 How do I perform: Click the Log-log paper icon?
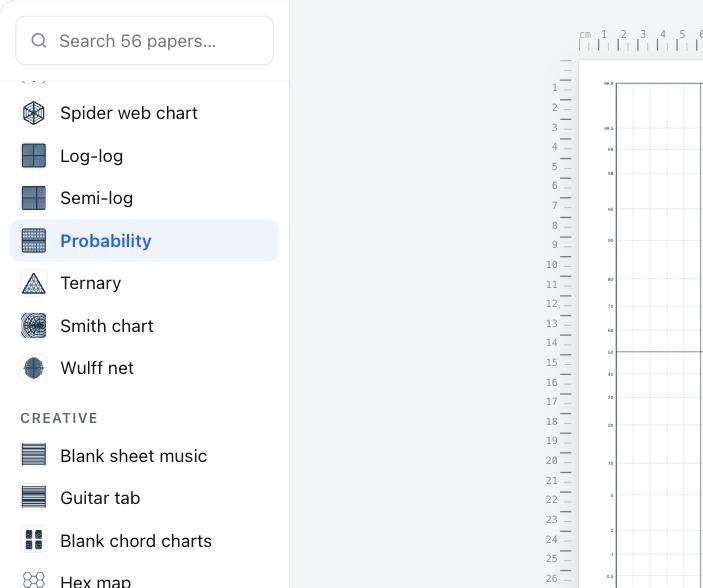click(x=34, y=156)
